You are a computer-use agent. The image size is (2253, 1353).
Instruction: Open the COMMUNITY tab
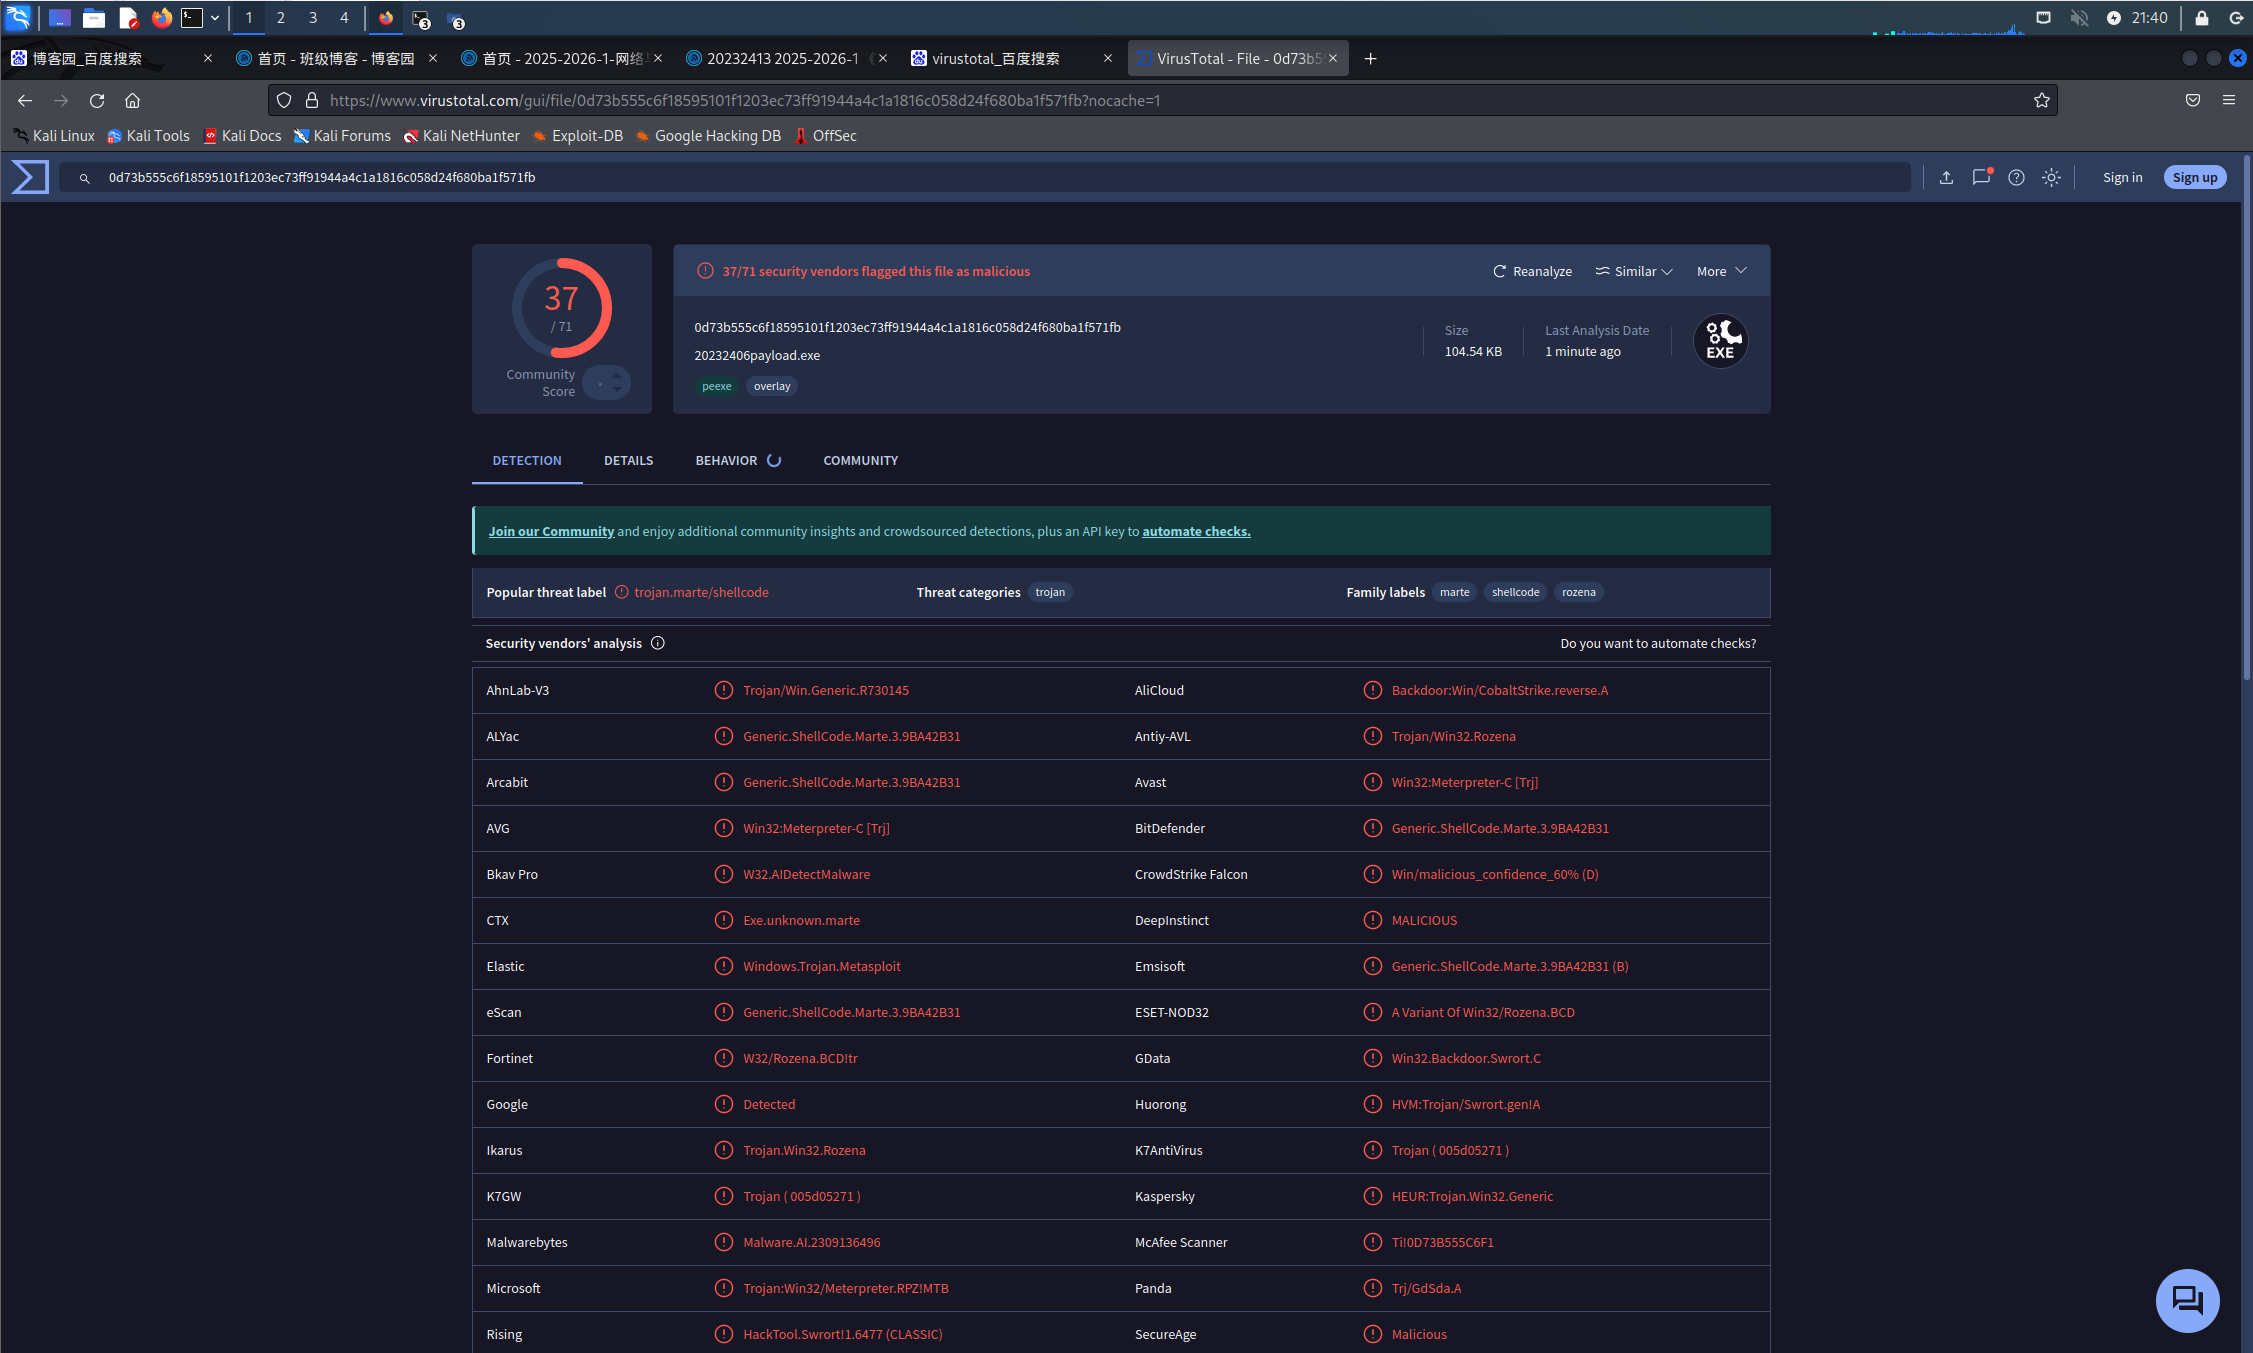click(x=860, y=460)
